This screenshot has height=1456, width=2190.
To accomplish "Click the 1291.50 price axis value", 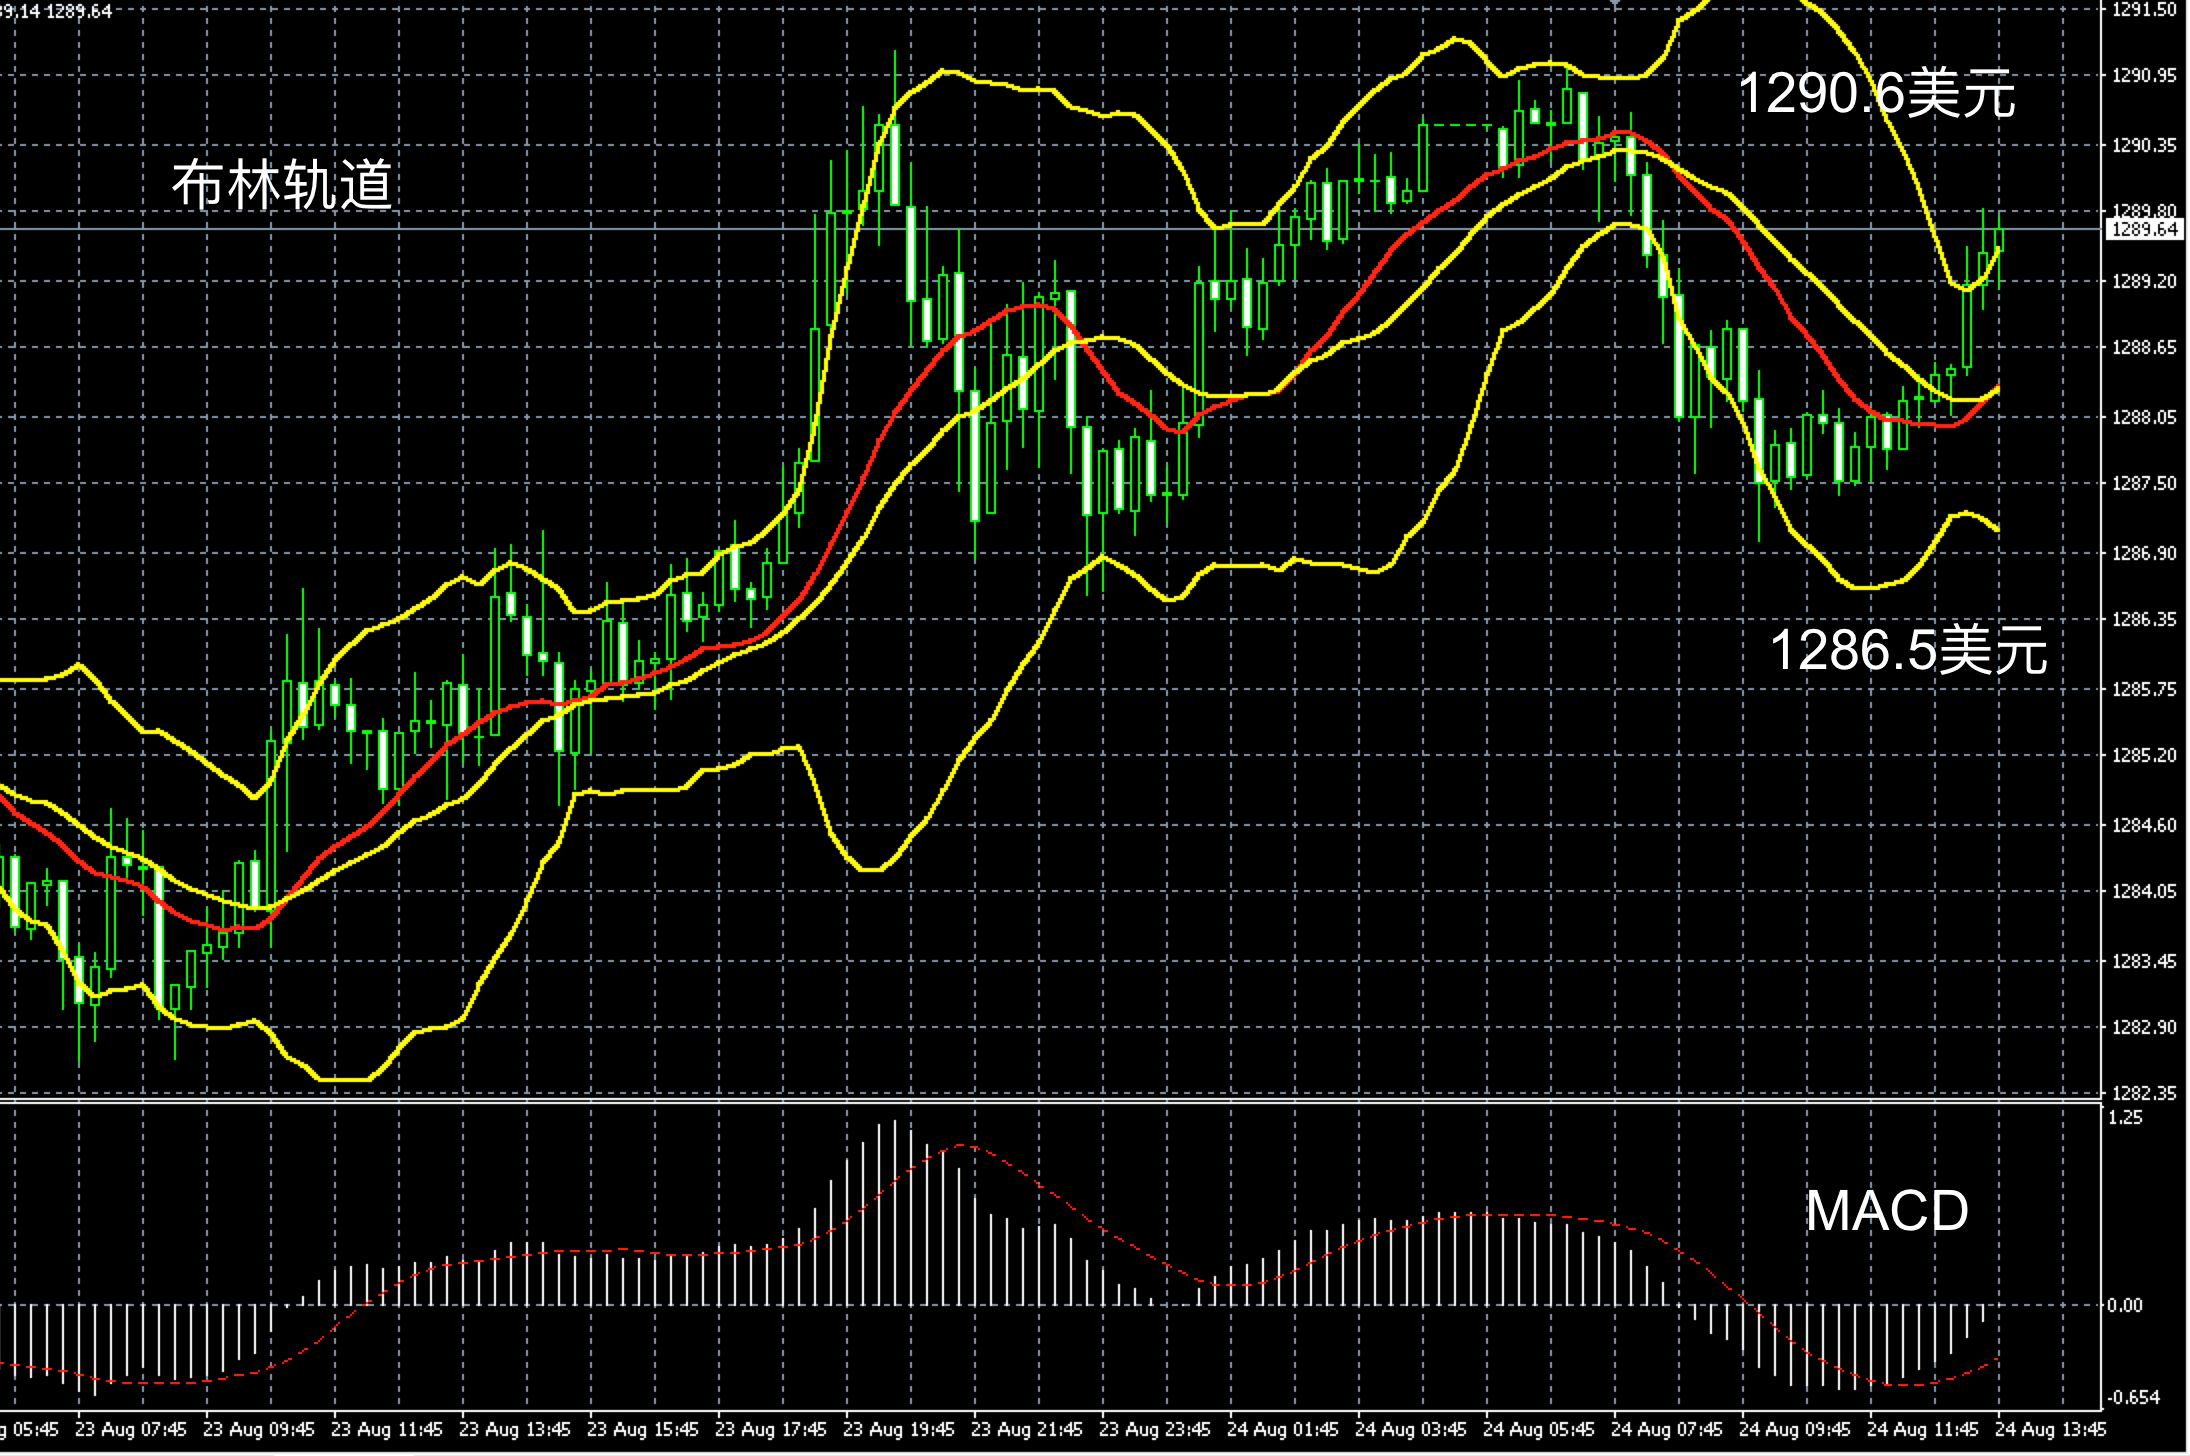I will 2143,10.
